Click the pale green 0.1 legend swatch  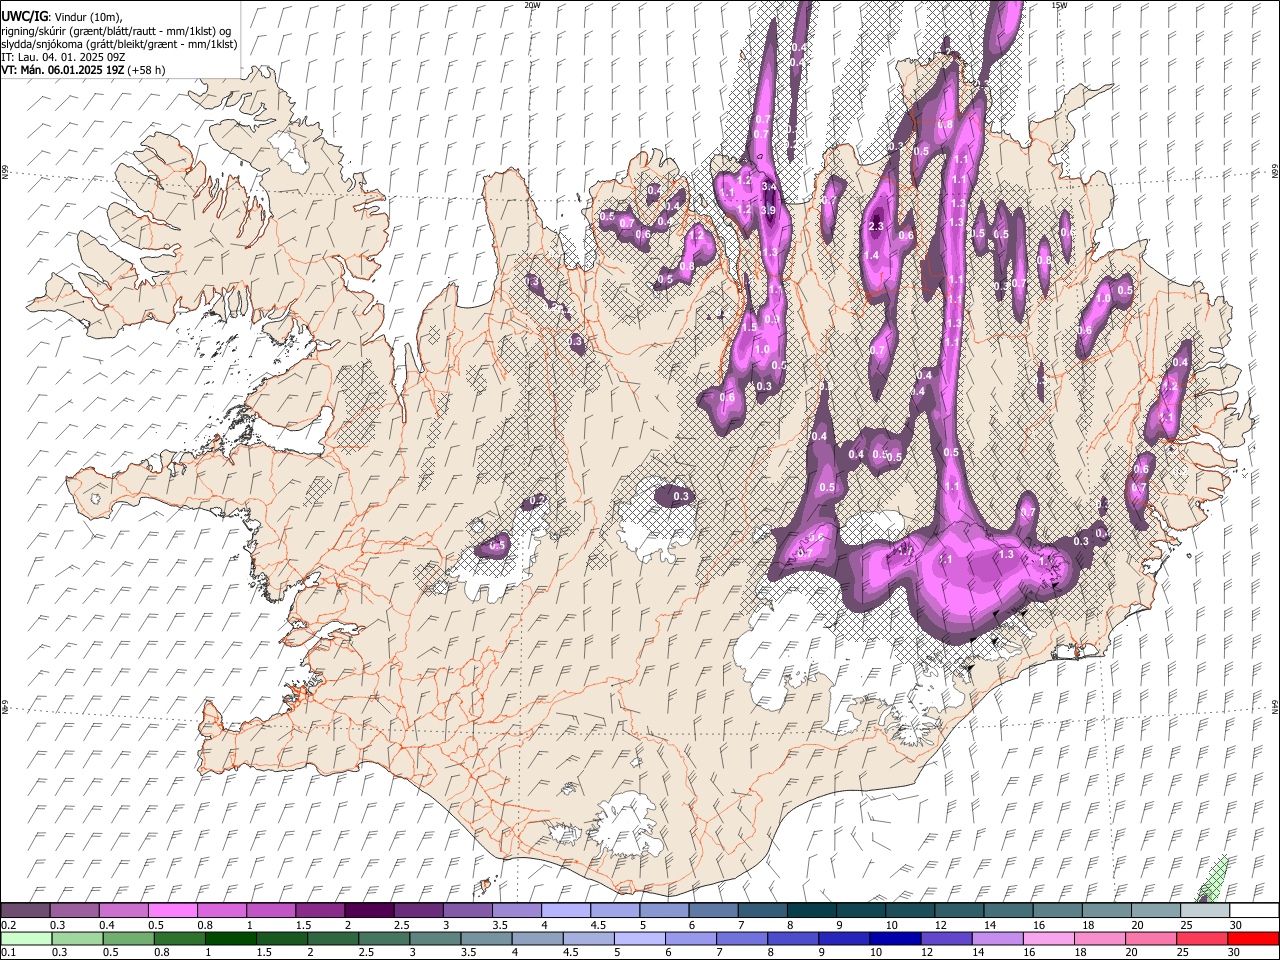(25, 939)
